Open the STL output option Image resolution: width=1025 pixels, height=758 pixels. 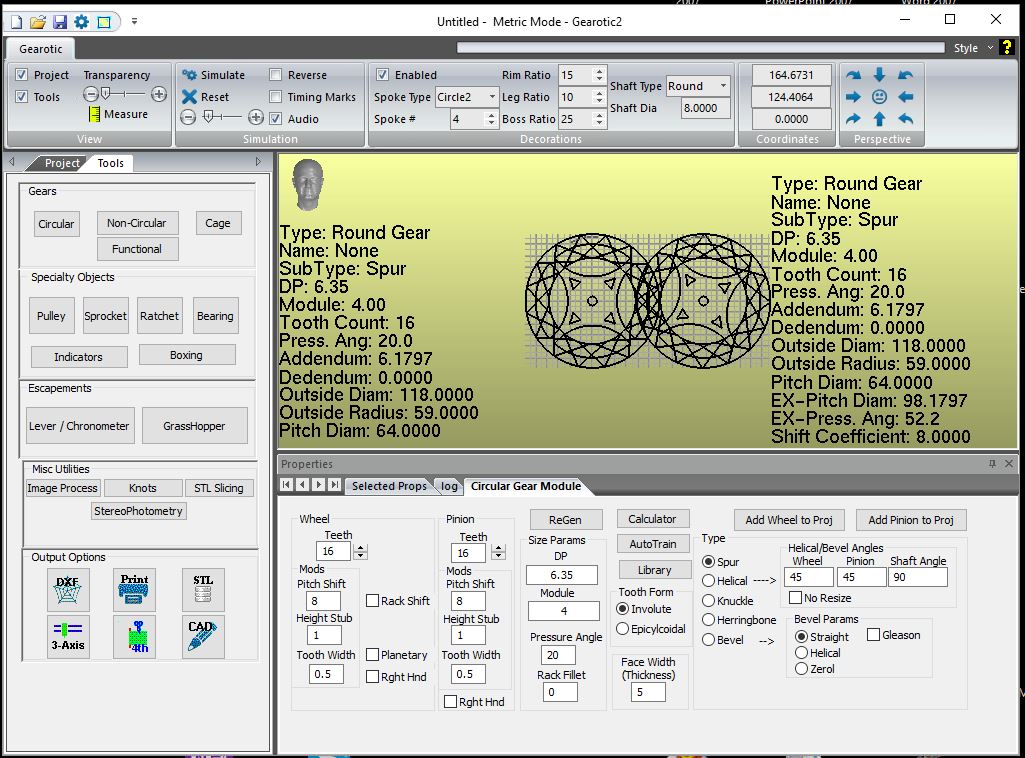(201, 589)
